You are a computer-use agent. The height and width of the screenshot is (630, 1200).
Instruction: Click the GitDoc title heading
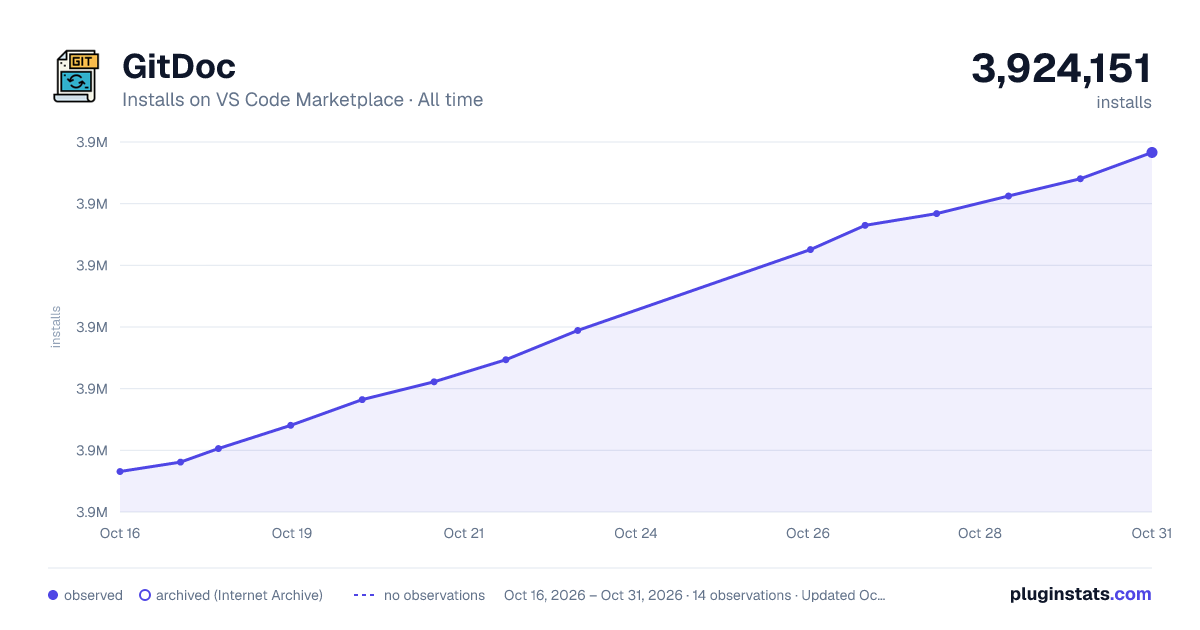(179, 67)
